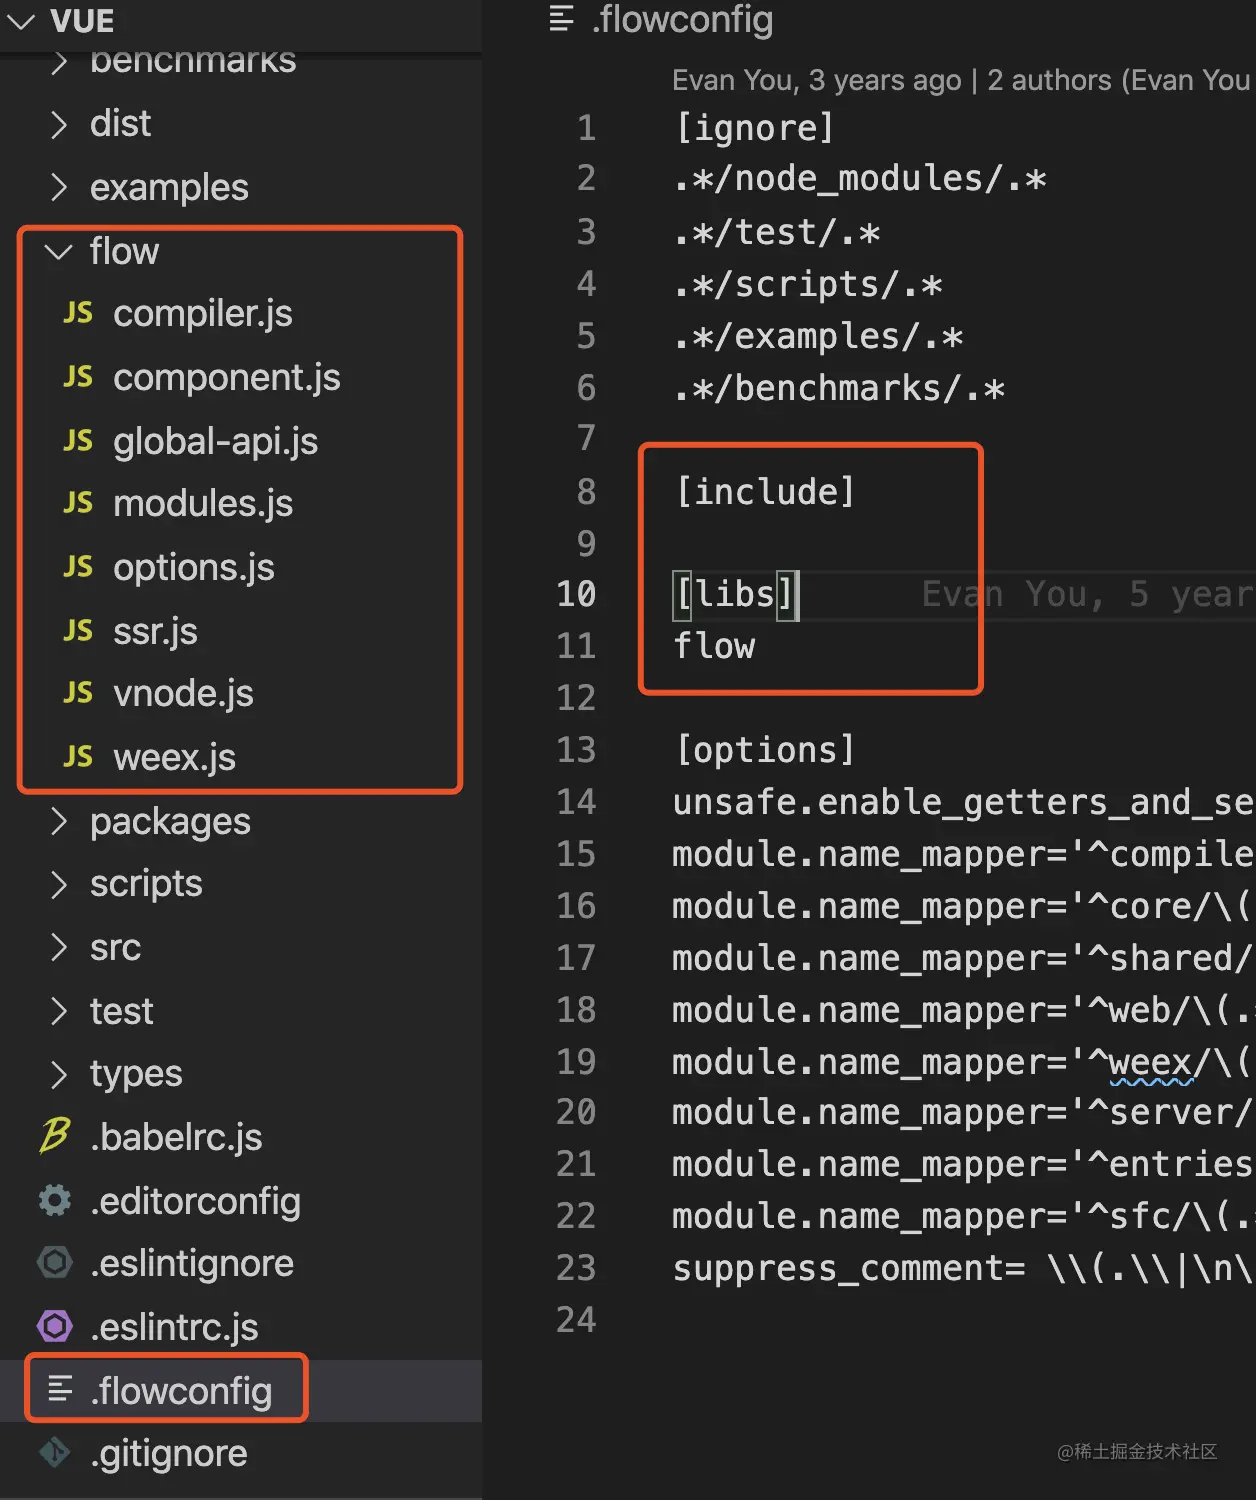Open .eslintignore file
This screenshot has height=1500, width=1256.
click(x=192, y=1264)
